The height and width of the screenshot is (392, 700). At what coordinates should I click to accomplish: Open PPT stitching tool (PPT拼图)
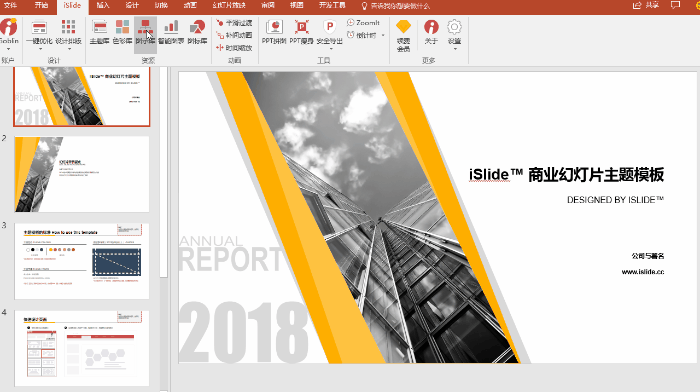(x=274, y=32)
